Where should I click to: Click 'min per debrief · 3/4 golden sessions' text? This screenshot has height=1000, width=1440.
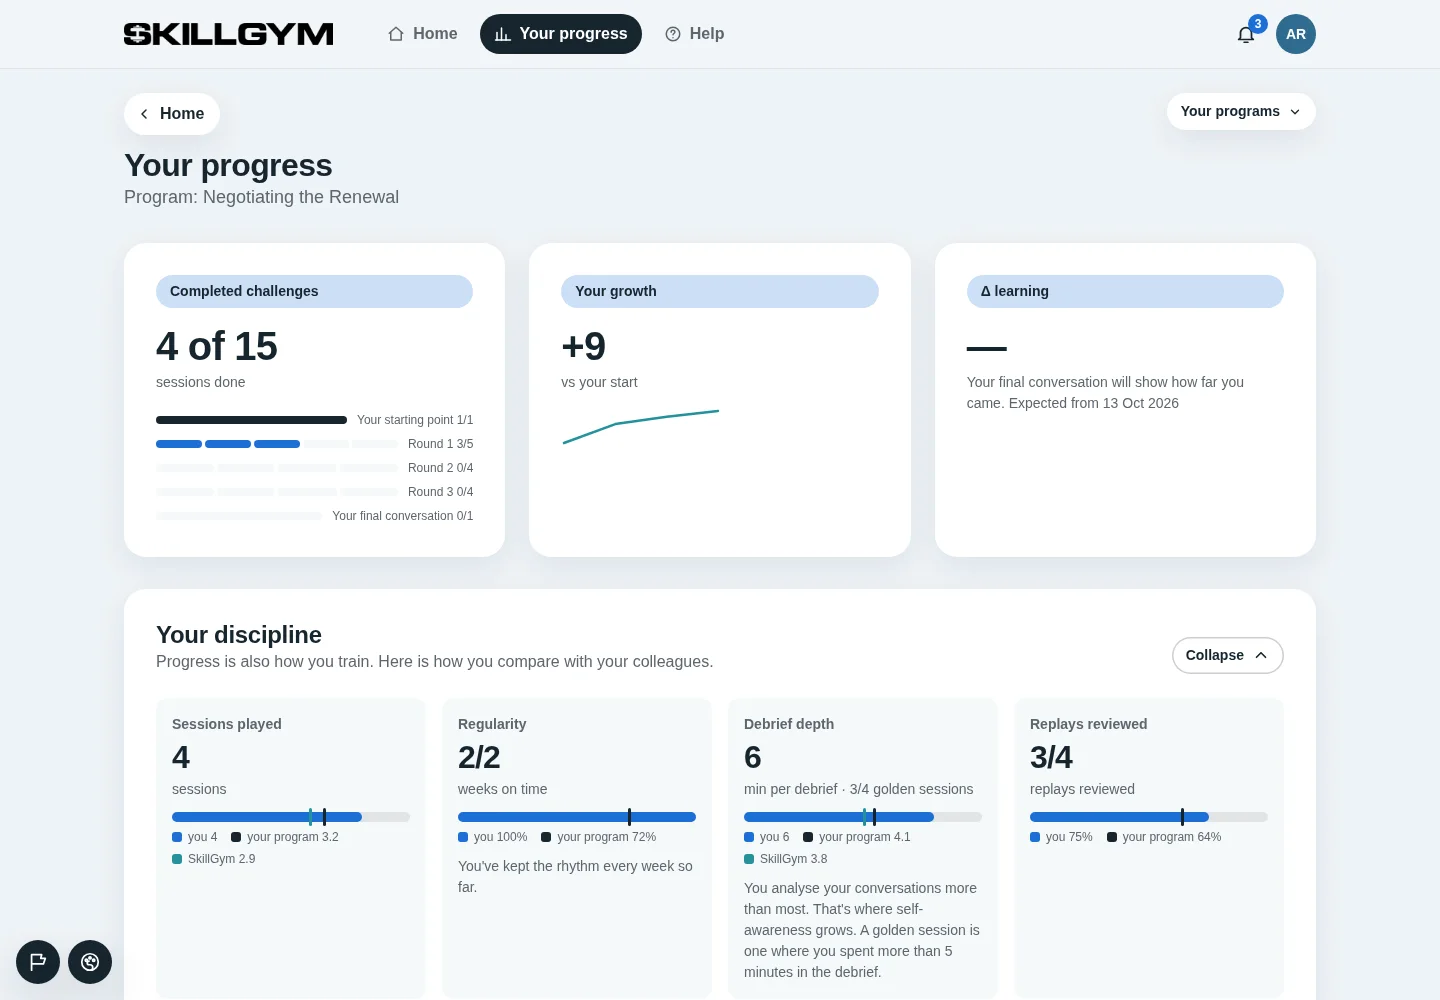pyautogui.click(x=858, y=789)
